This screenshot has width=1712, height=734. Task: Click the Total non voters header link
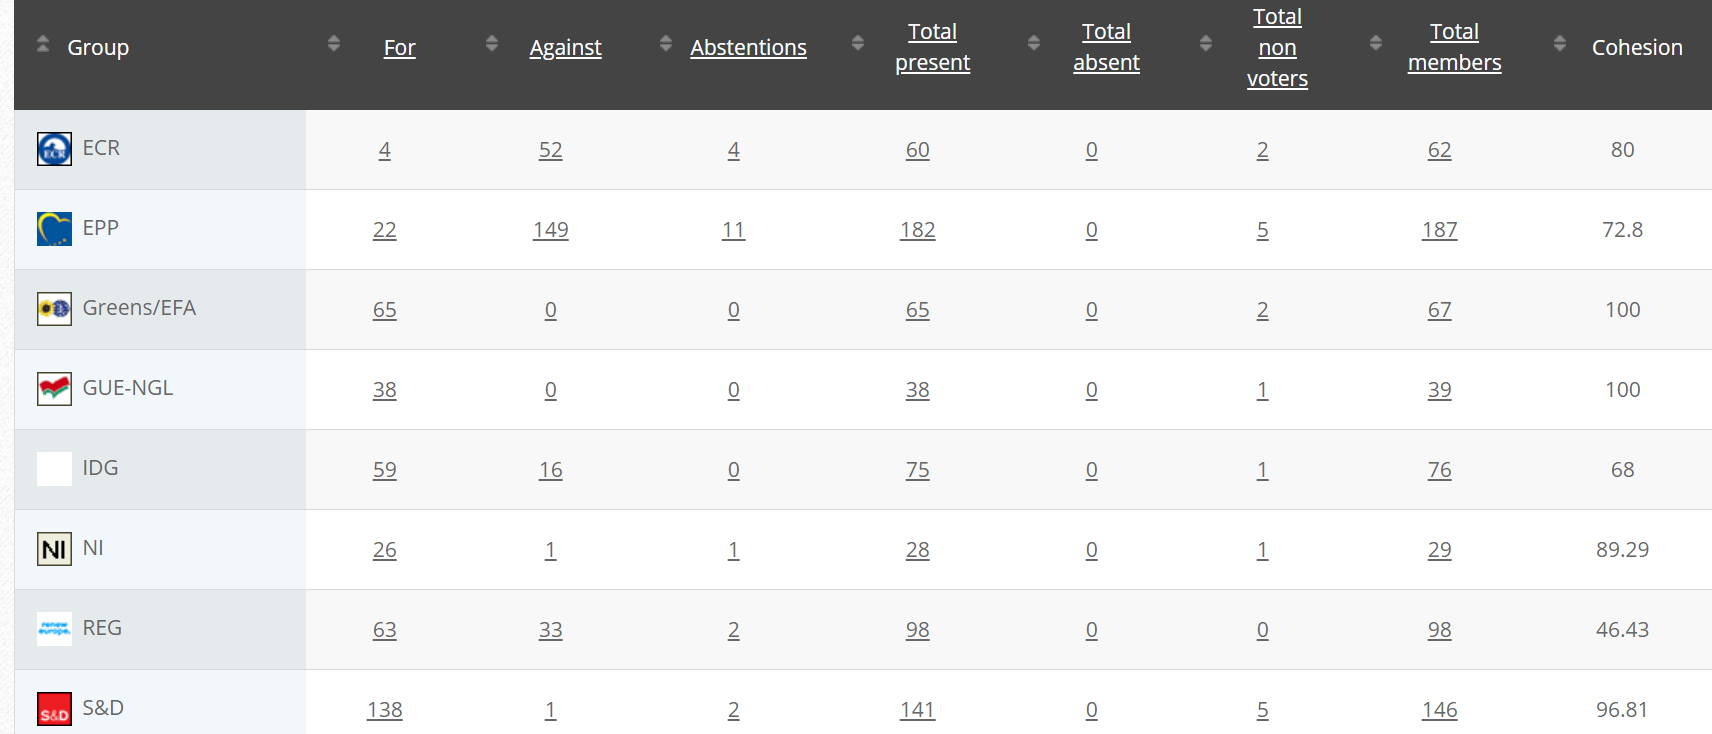[1277, 47]
